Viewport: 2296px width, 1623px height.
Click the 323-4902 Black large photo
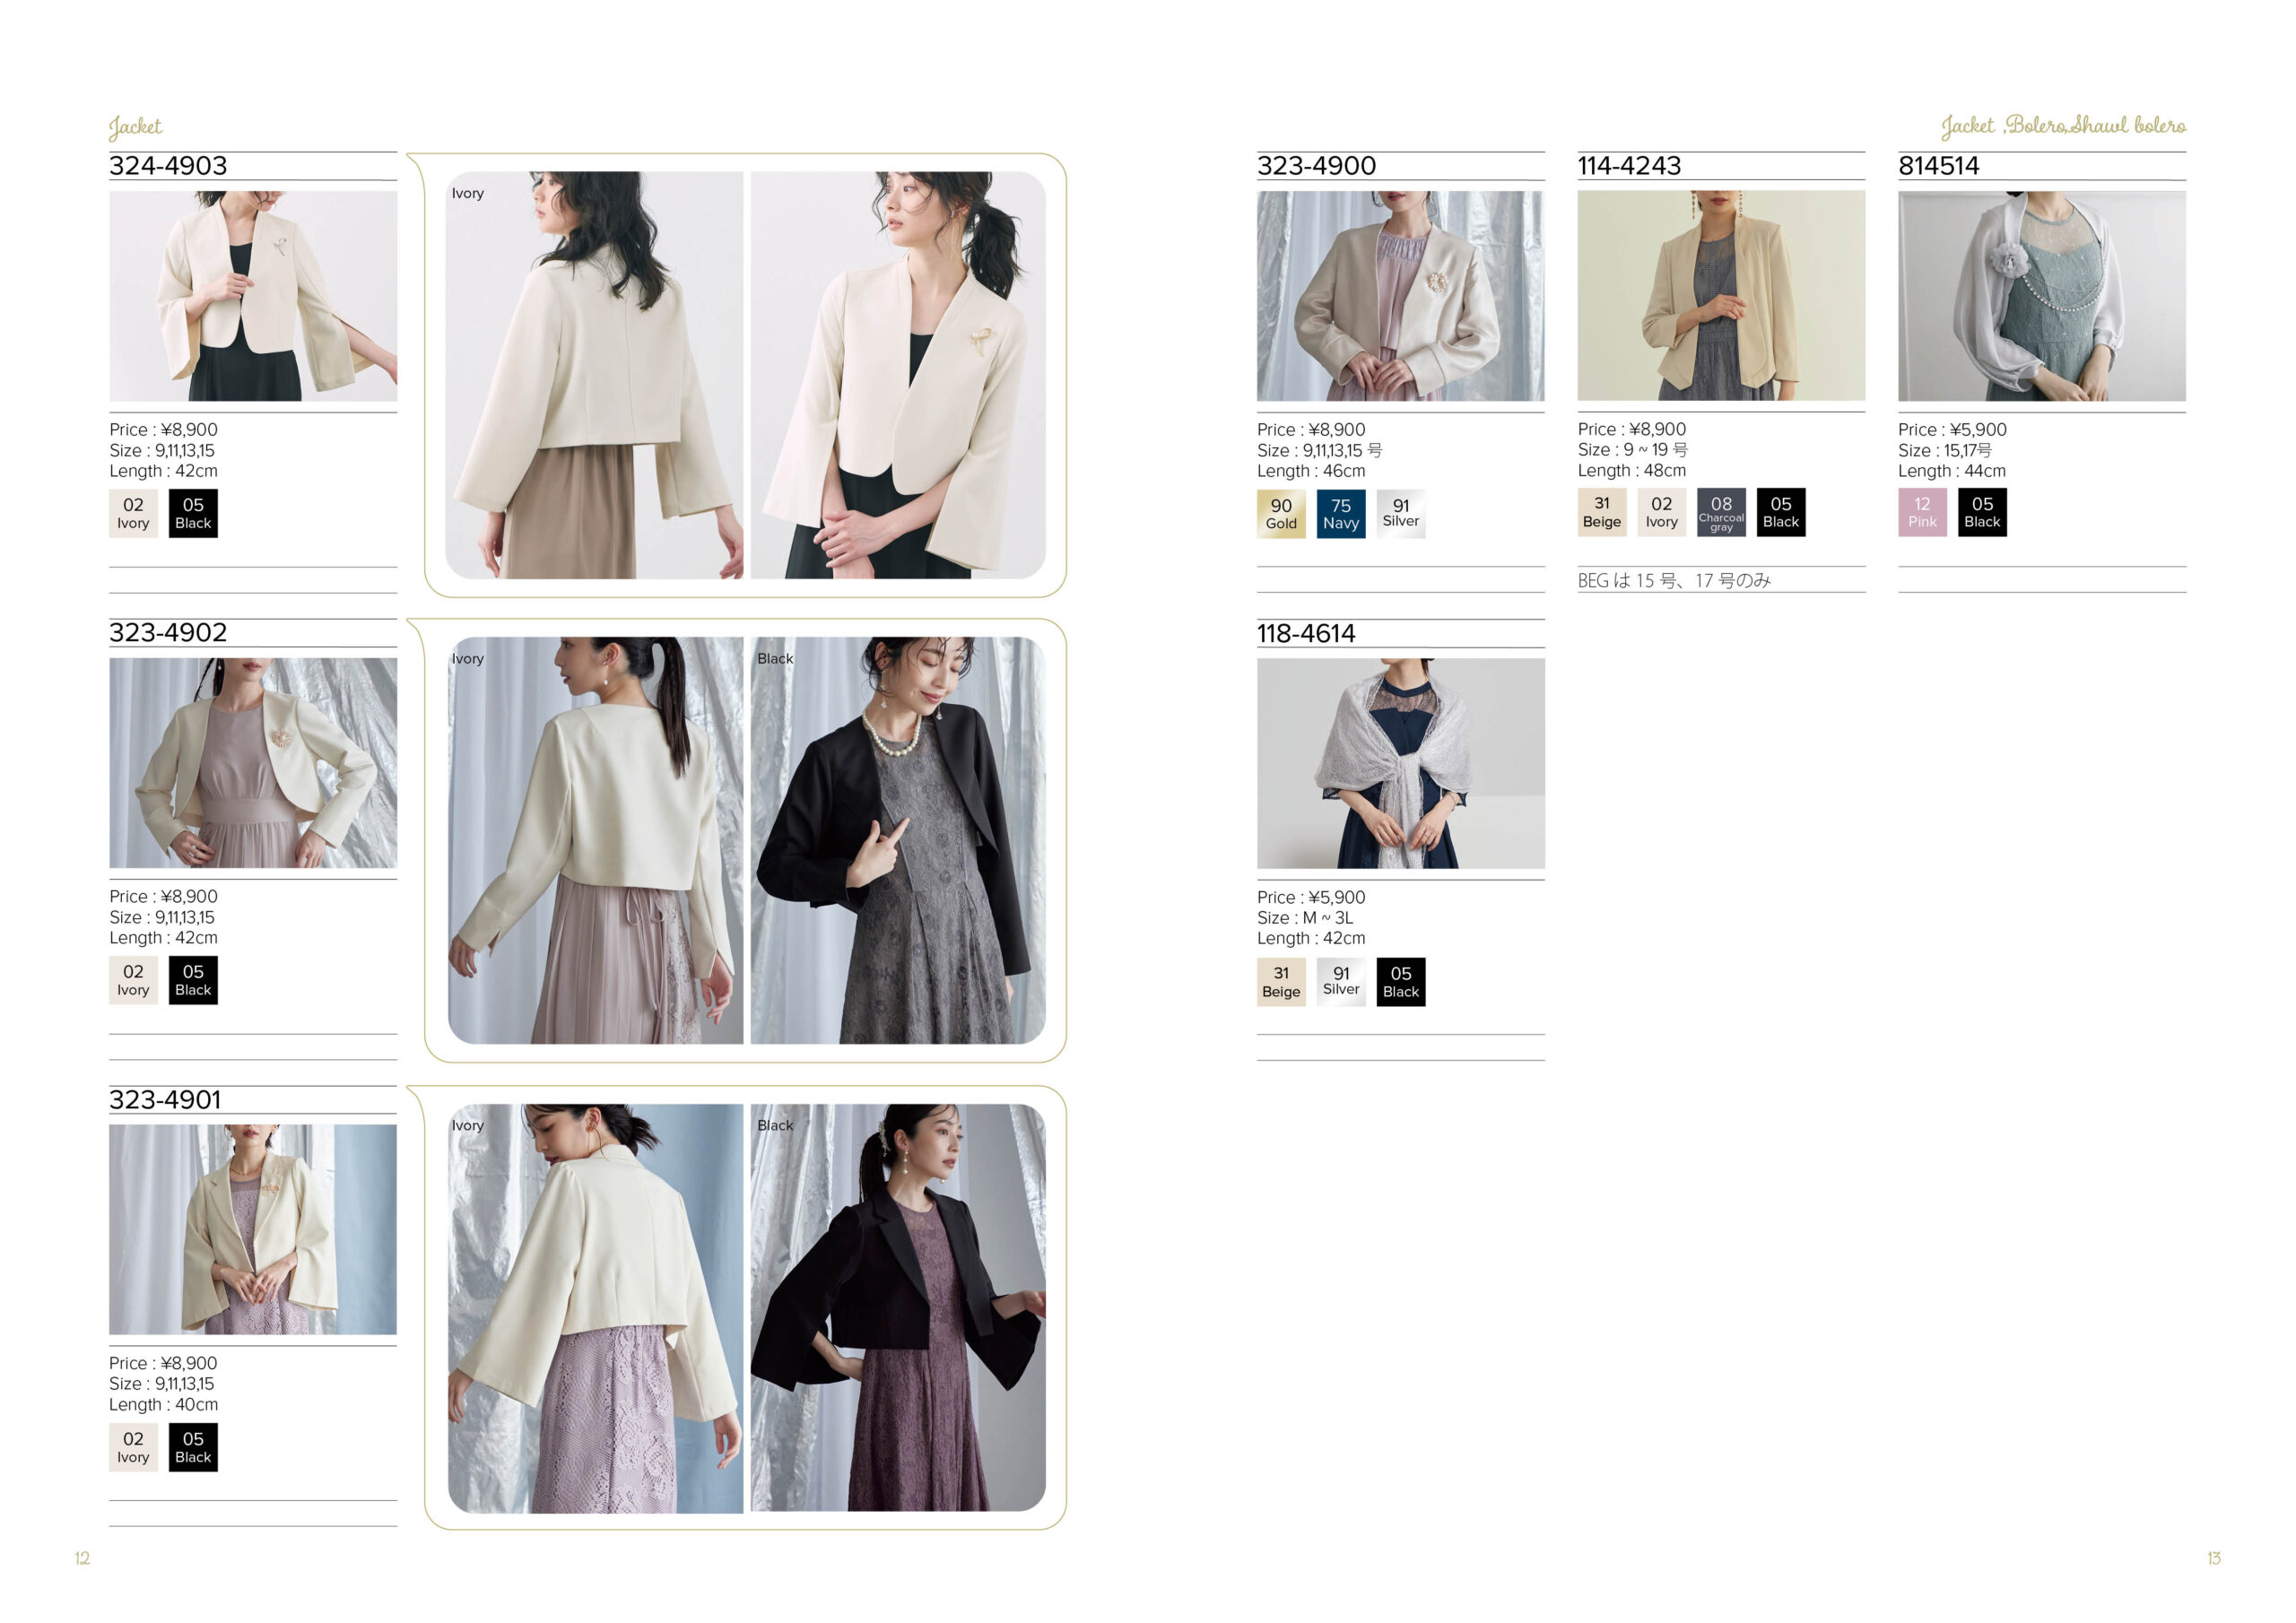[x=898, y=841]
